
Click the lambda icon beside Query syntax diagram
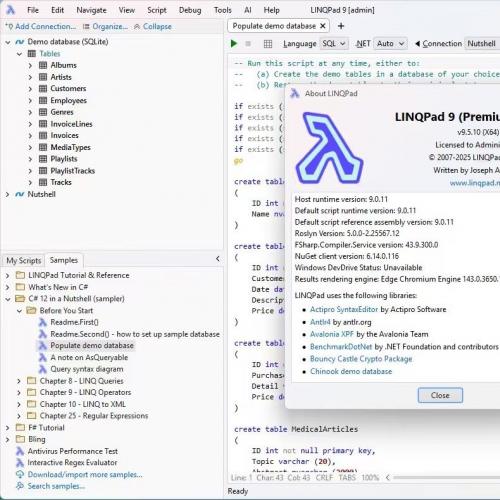(43, 369)
